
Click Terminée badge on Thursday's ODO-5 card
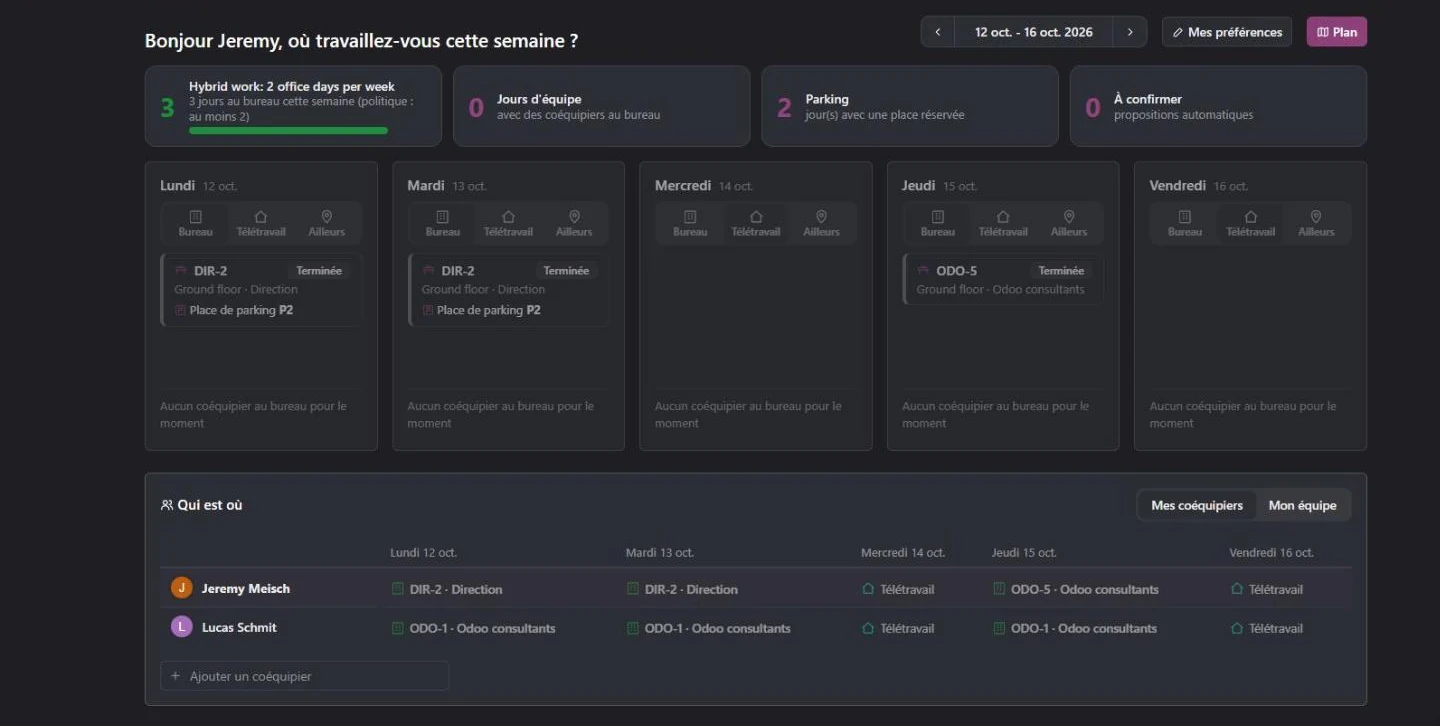1061,270
